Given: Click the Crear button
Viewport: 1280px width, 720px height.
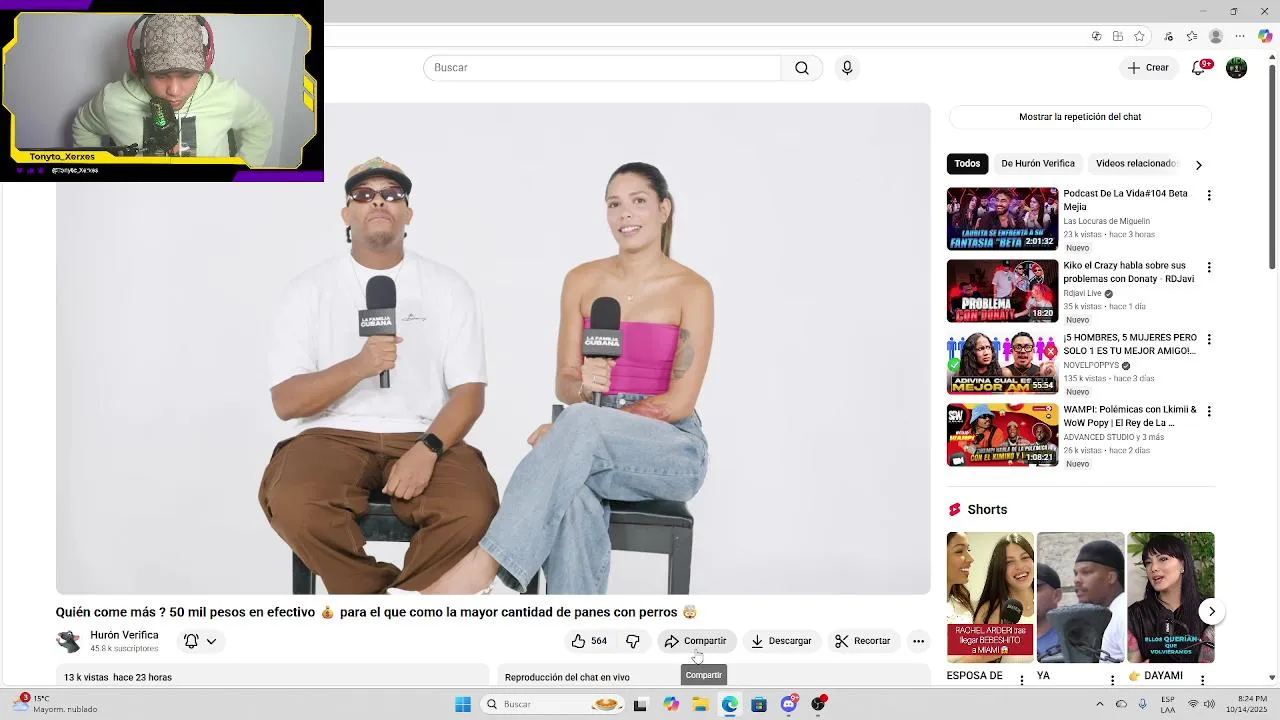Looking at the screenshot, I should pos(1147,68).
